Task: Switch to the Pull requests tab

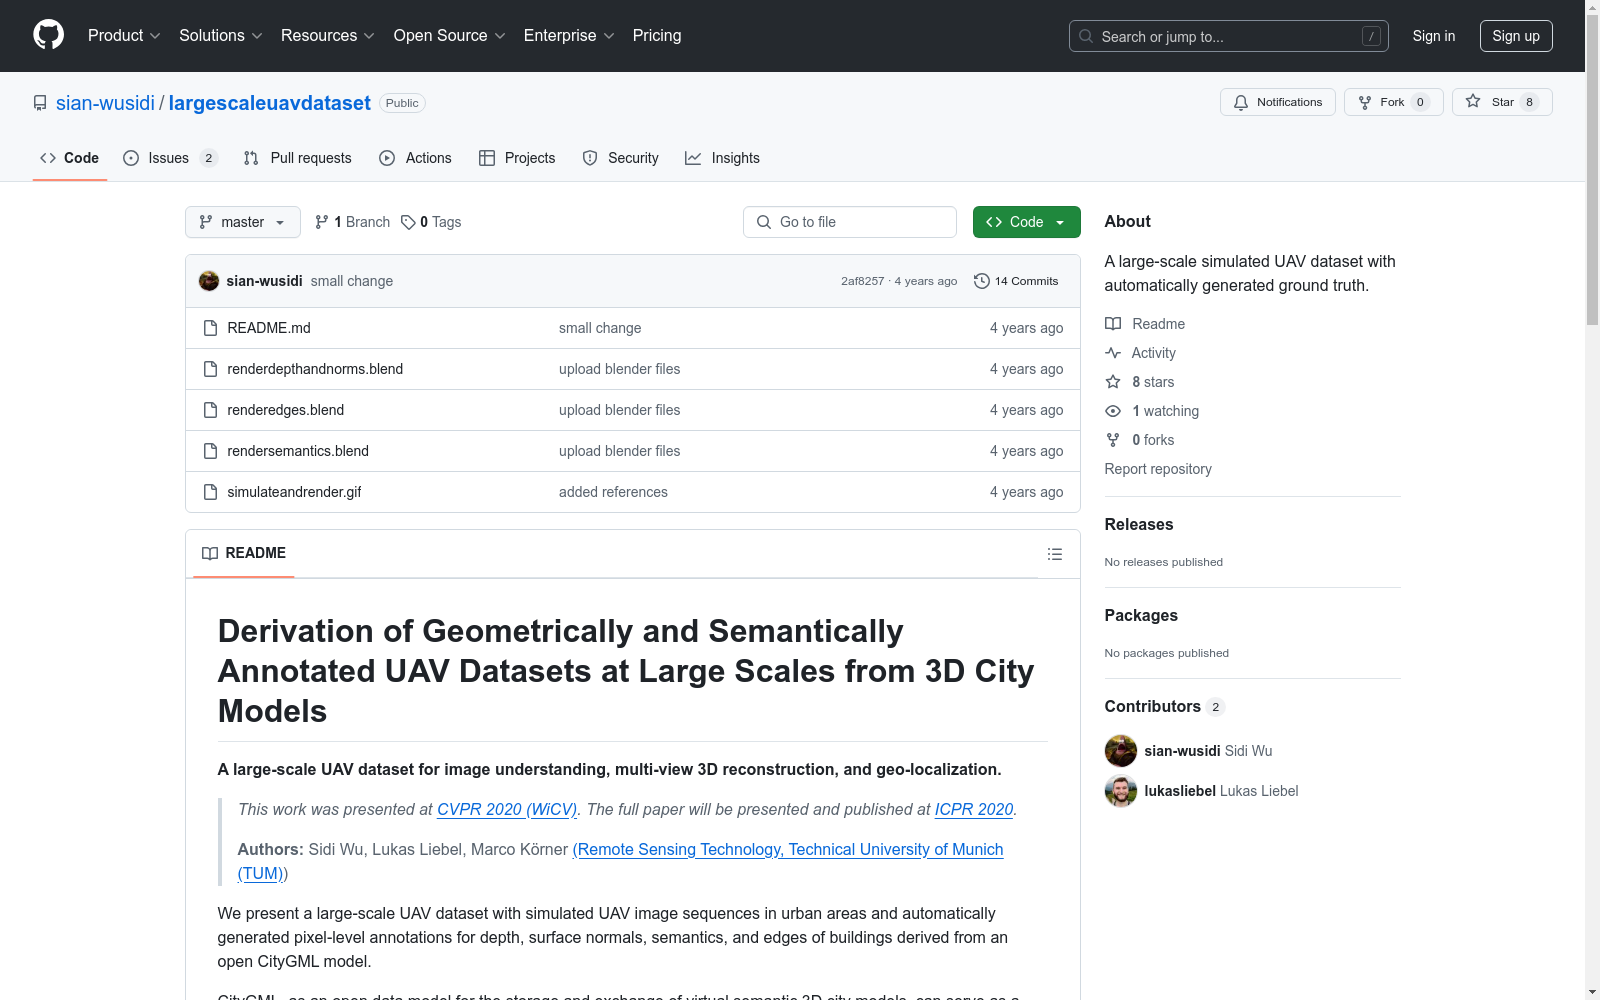Action: click(298, 158)
